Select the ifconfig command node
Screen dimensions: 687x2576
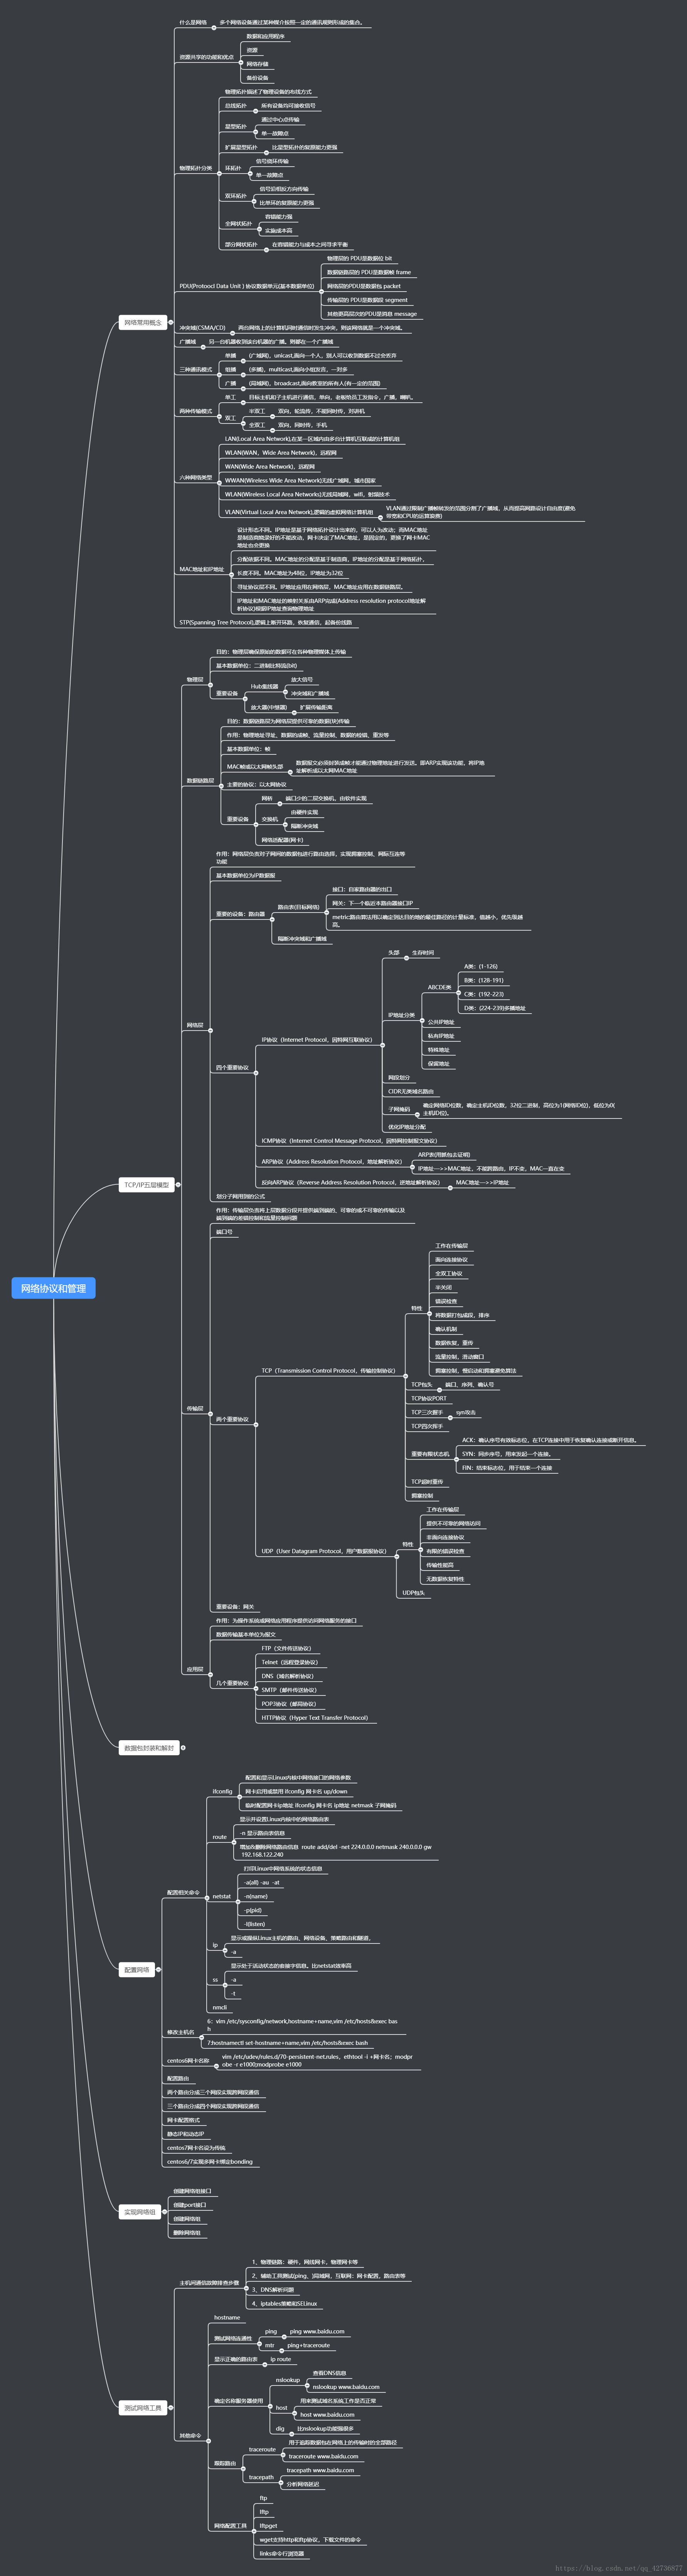point(222,1791)
